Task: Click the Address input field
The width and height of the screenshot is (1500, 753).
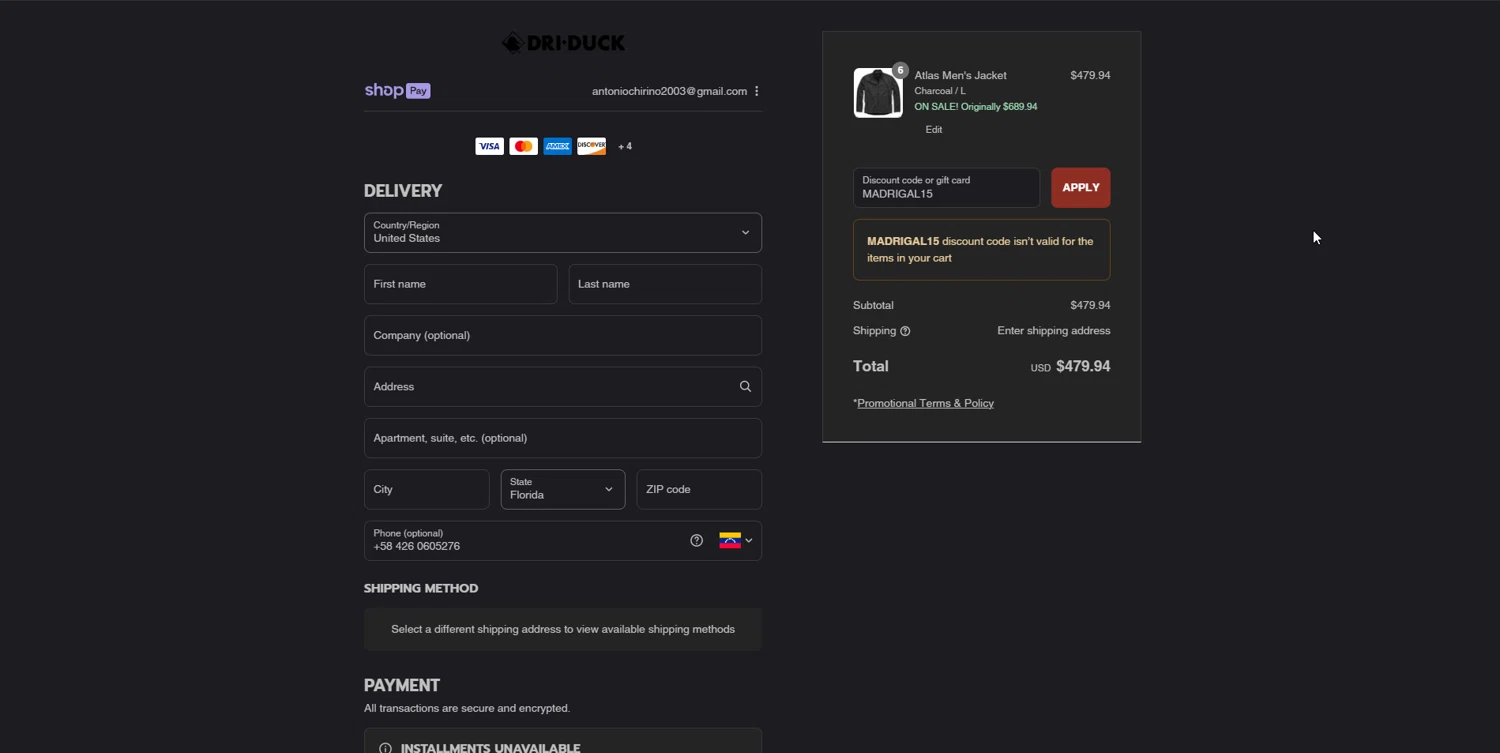Action: 563,386
